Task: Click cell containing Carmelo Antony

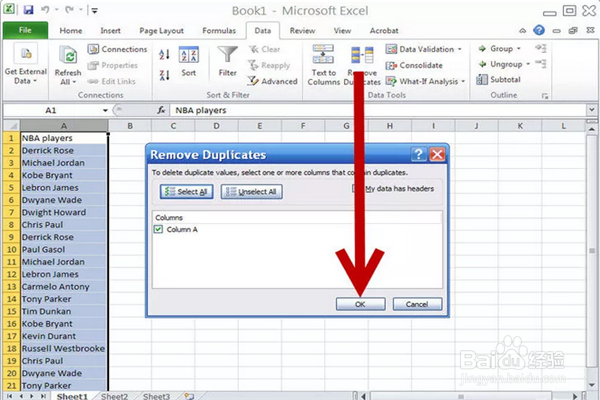Action: (x=64, y=287)
